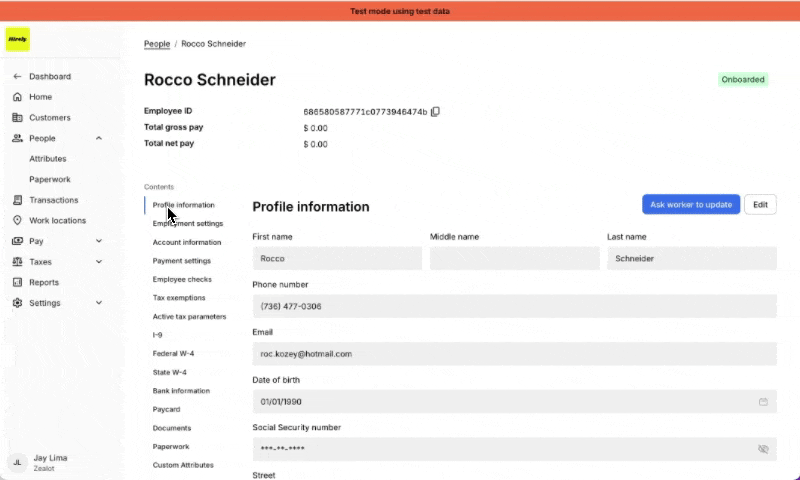Click the JL user avatar
This screenshot has height=480, width=800.
17,463
